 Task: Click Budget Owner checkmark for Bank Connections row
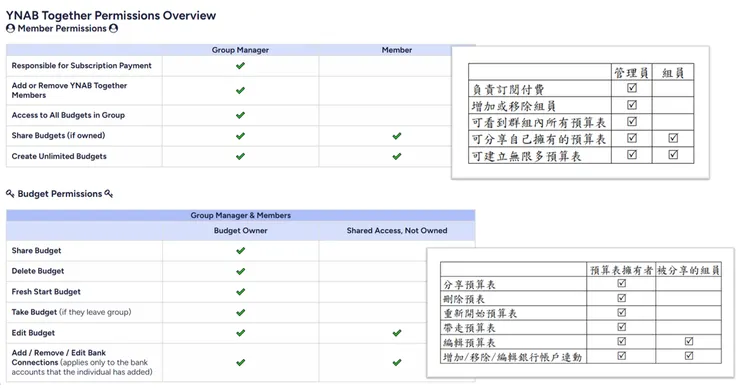pyautogui.click(x=240, y=363)
